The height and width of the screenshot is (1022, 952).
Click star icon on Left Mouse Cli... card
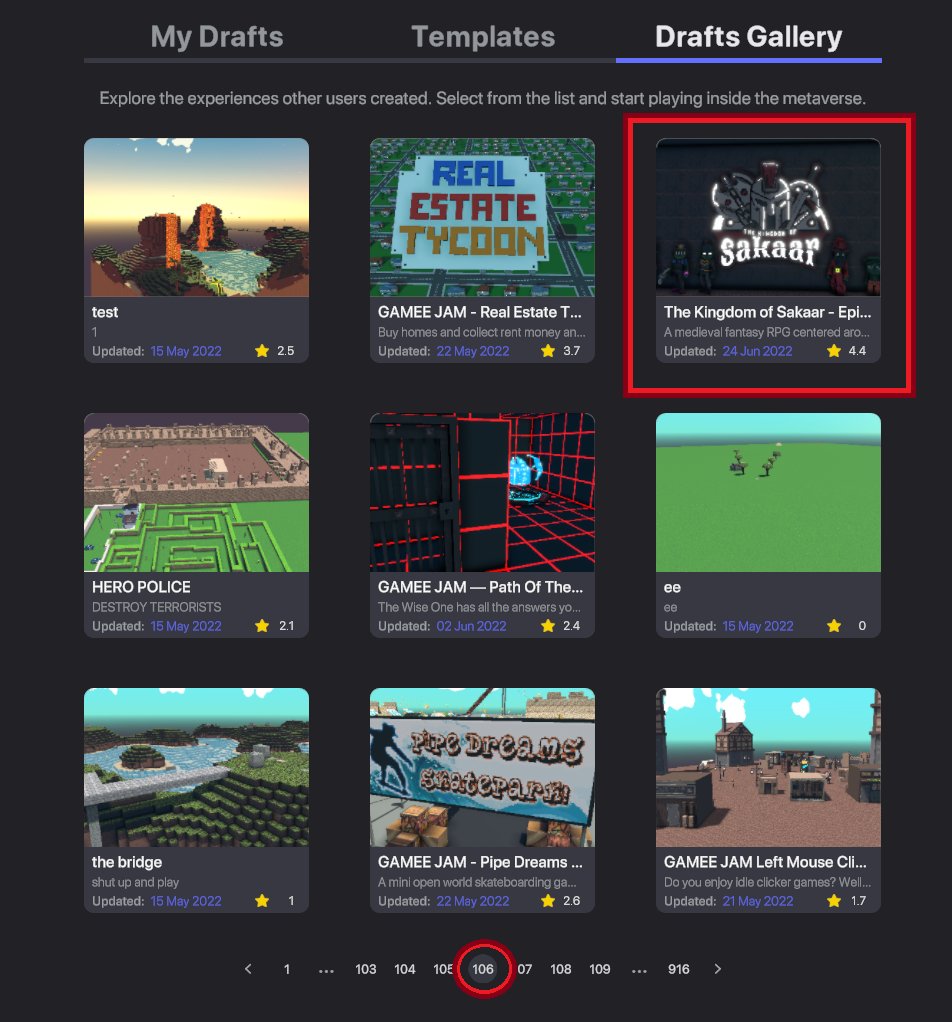[x=834, y=901]
